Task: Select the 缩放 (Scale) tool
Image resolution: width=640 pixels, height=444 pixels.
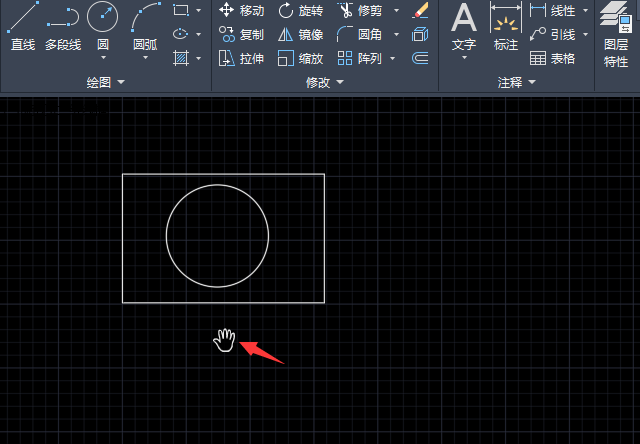Action: click(x=301, y=58)
